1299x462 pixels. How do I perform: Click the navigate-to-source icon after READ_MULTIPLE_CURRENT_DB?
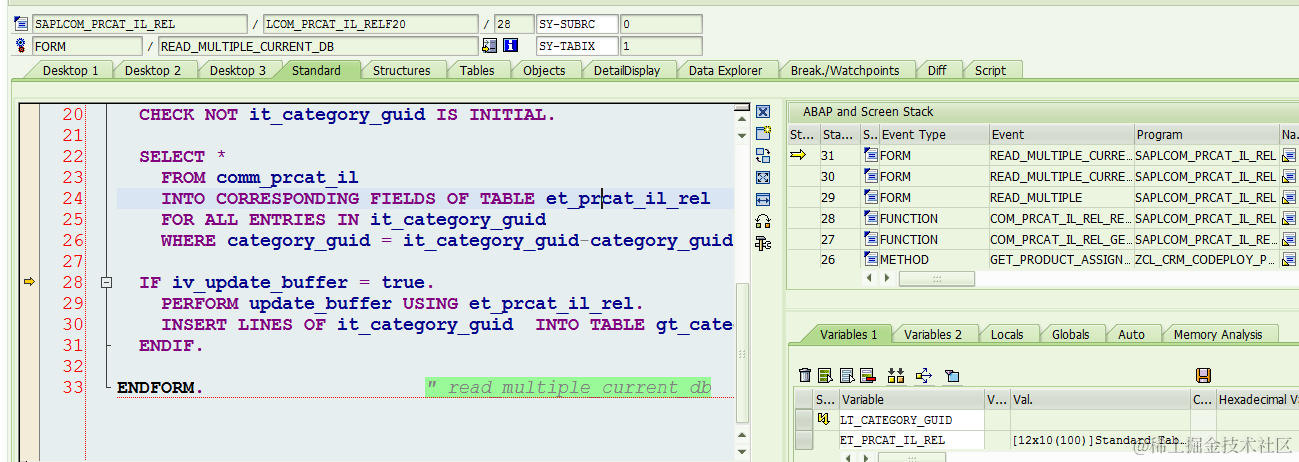click(489, 46)
